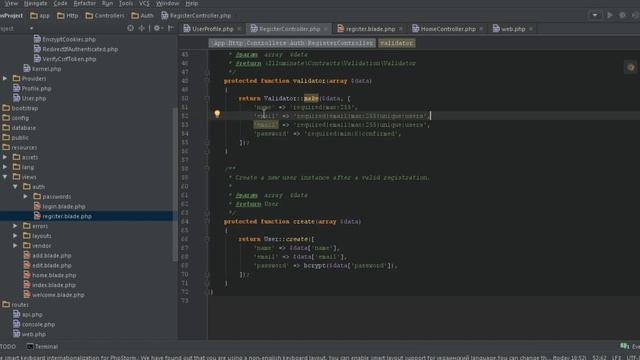Expand the errors folder
The width and height of the screenshot is (640, 360).
(x=15, y=226)
